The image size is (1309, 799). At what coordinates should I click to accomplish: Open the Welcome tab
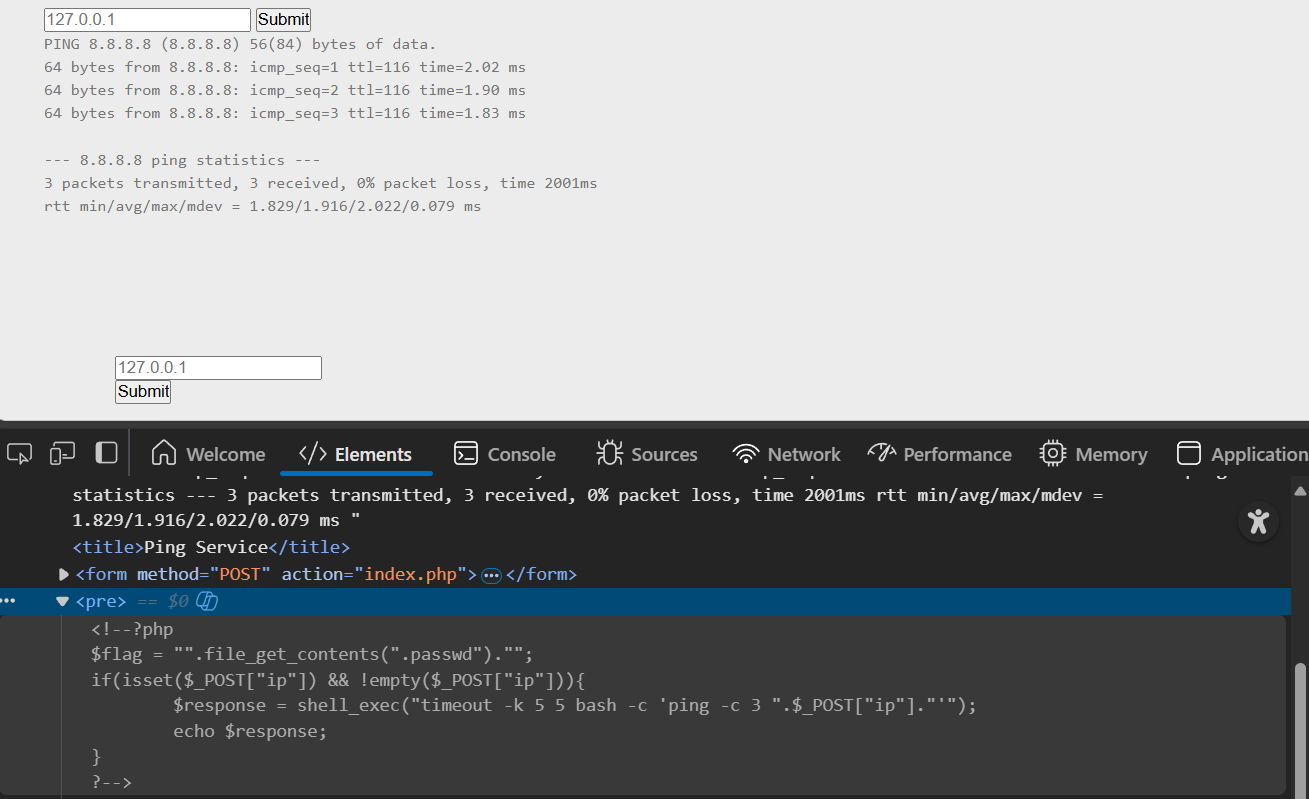[208, 454]
